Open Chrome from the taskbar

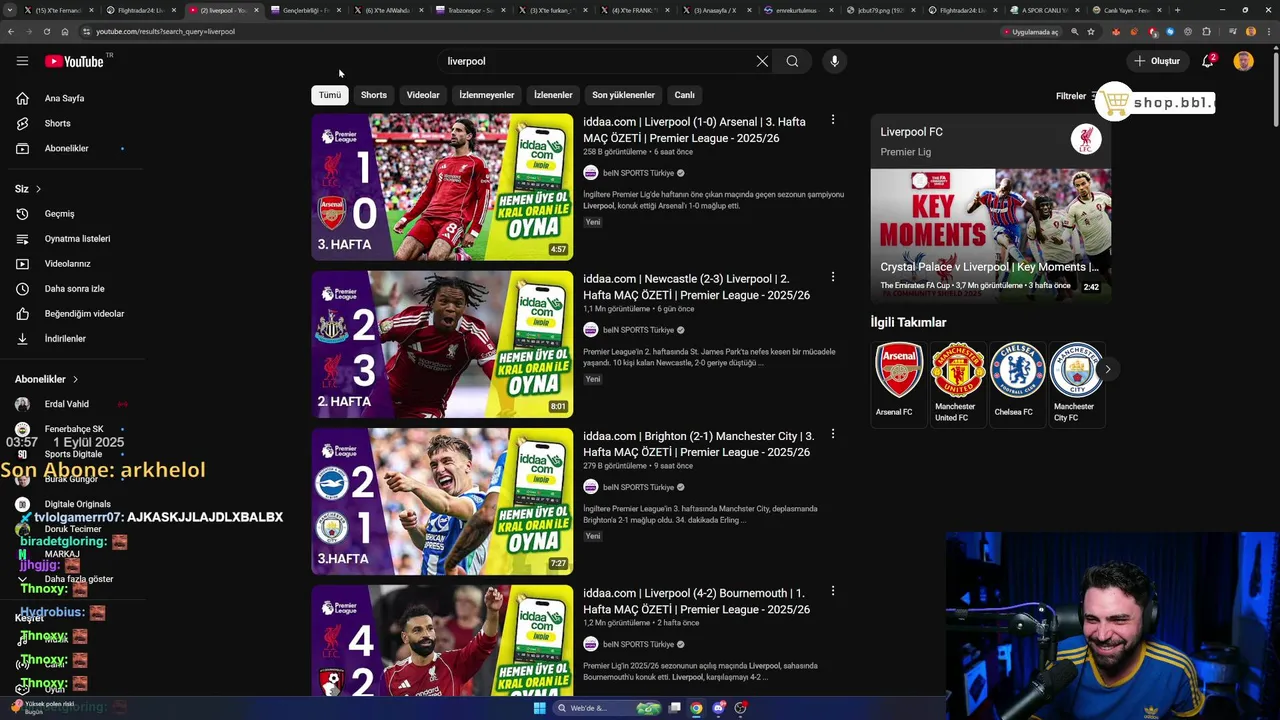(x=696, y=708)
